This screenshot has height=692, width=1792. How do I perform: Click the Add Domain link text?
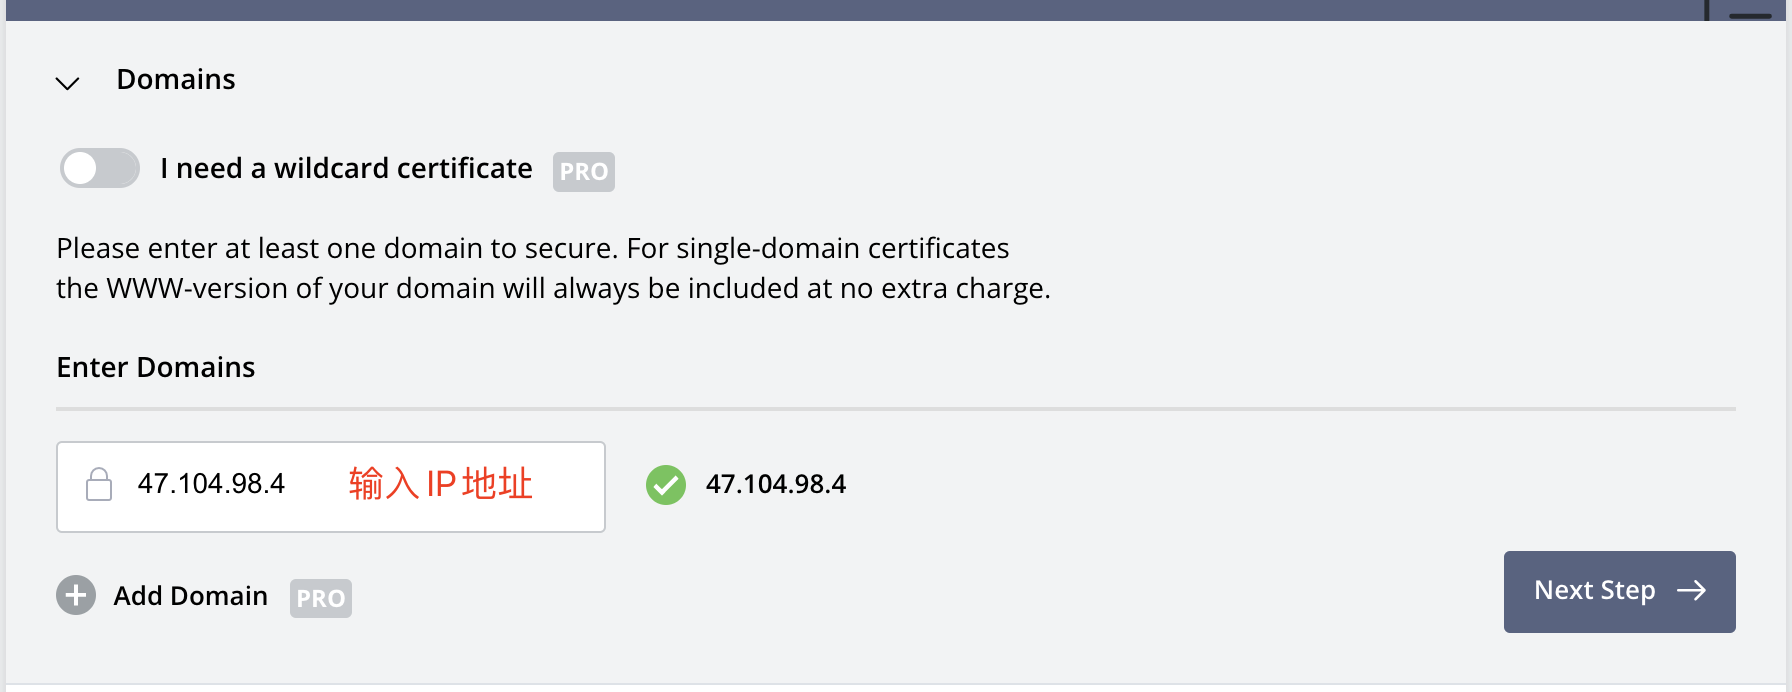pos(190,596)
